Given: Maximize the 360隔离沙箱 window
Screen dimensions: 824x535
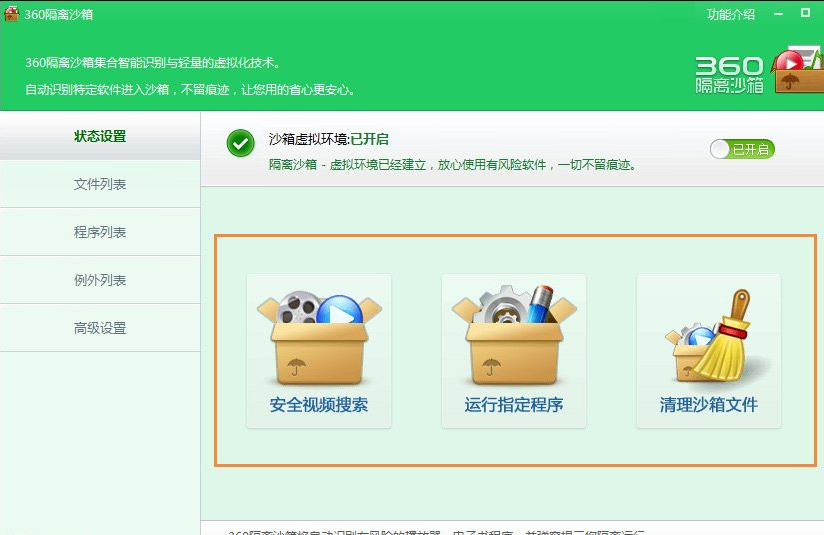Looking at the screenshot, I should pos(805,13).
